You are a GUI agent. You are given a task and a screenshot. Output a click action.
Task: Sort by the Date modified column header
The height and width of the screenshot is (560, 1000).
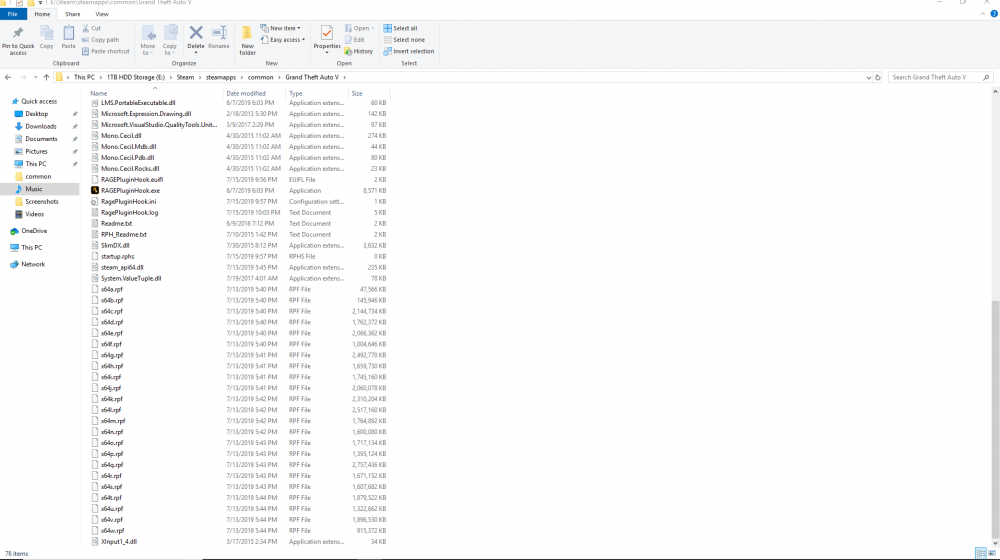click(246, 93)
